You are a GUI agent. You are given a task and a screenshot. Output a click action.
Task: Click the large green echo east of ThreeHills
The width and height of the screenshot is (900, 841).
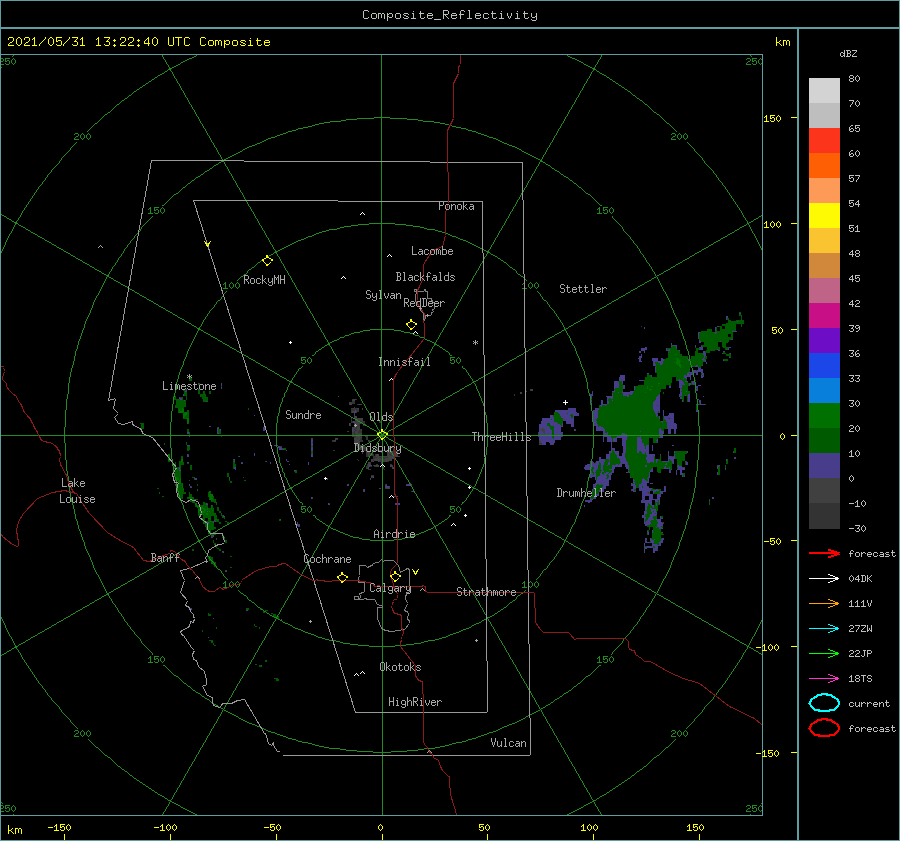coord(629,414)
